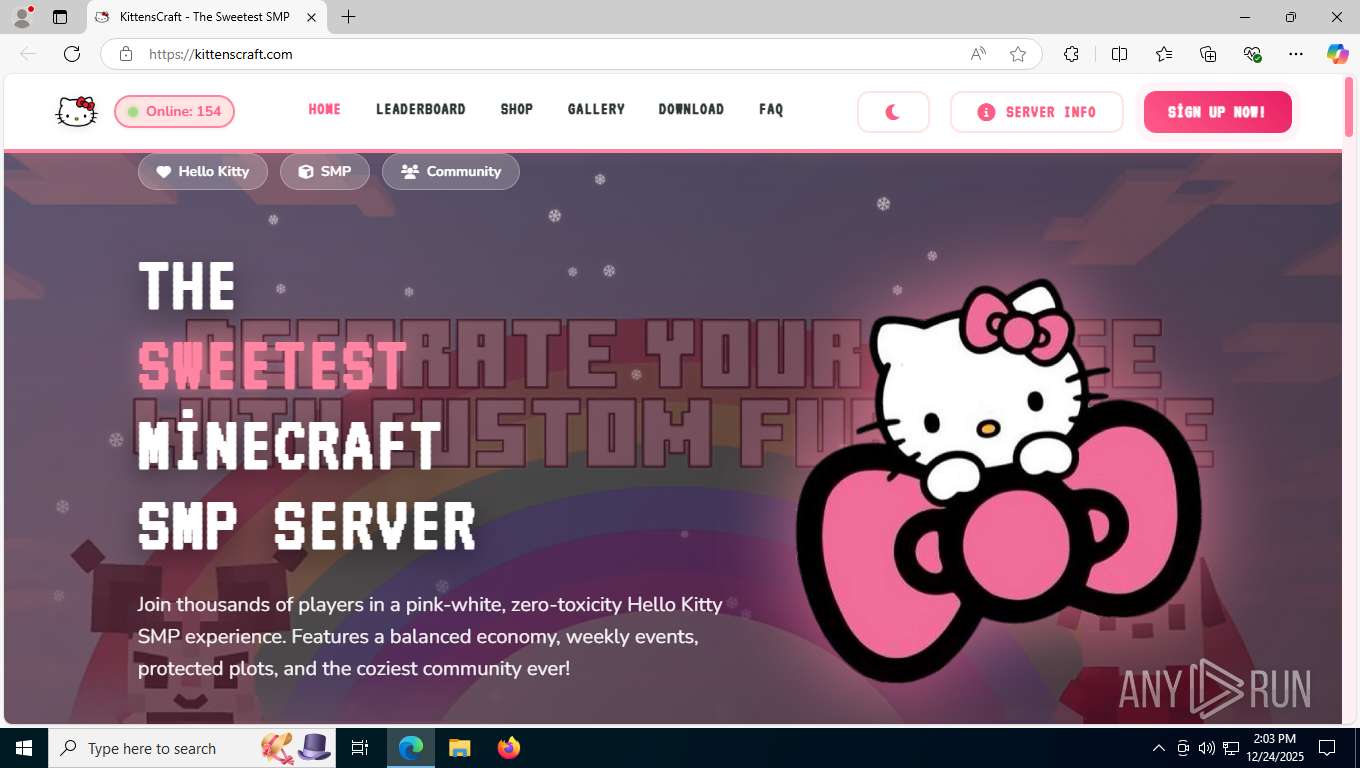Open Collections icon

click(x=1208, y=54)
